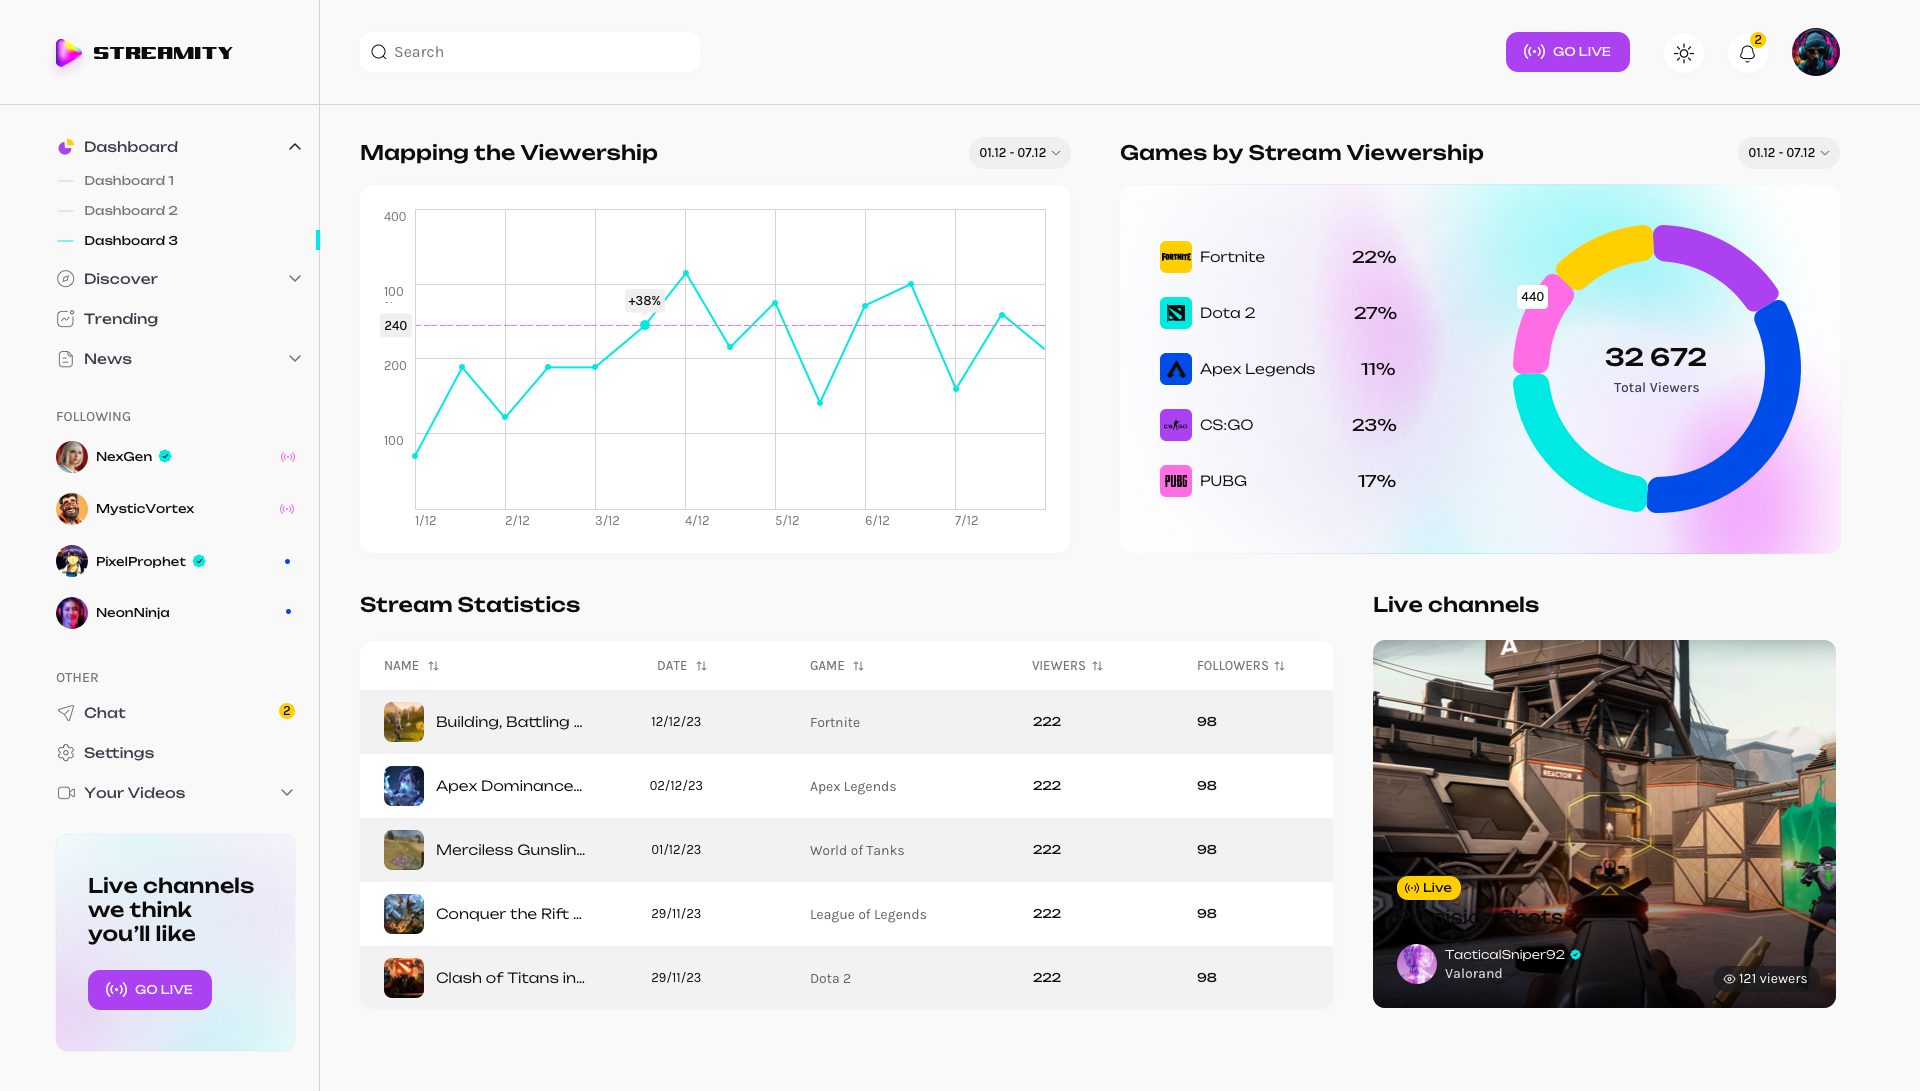
Task: Click the Chat icon in the sidebar
Action: (x=65, y=712)
